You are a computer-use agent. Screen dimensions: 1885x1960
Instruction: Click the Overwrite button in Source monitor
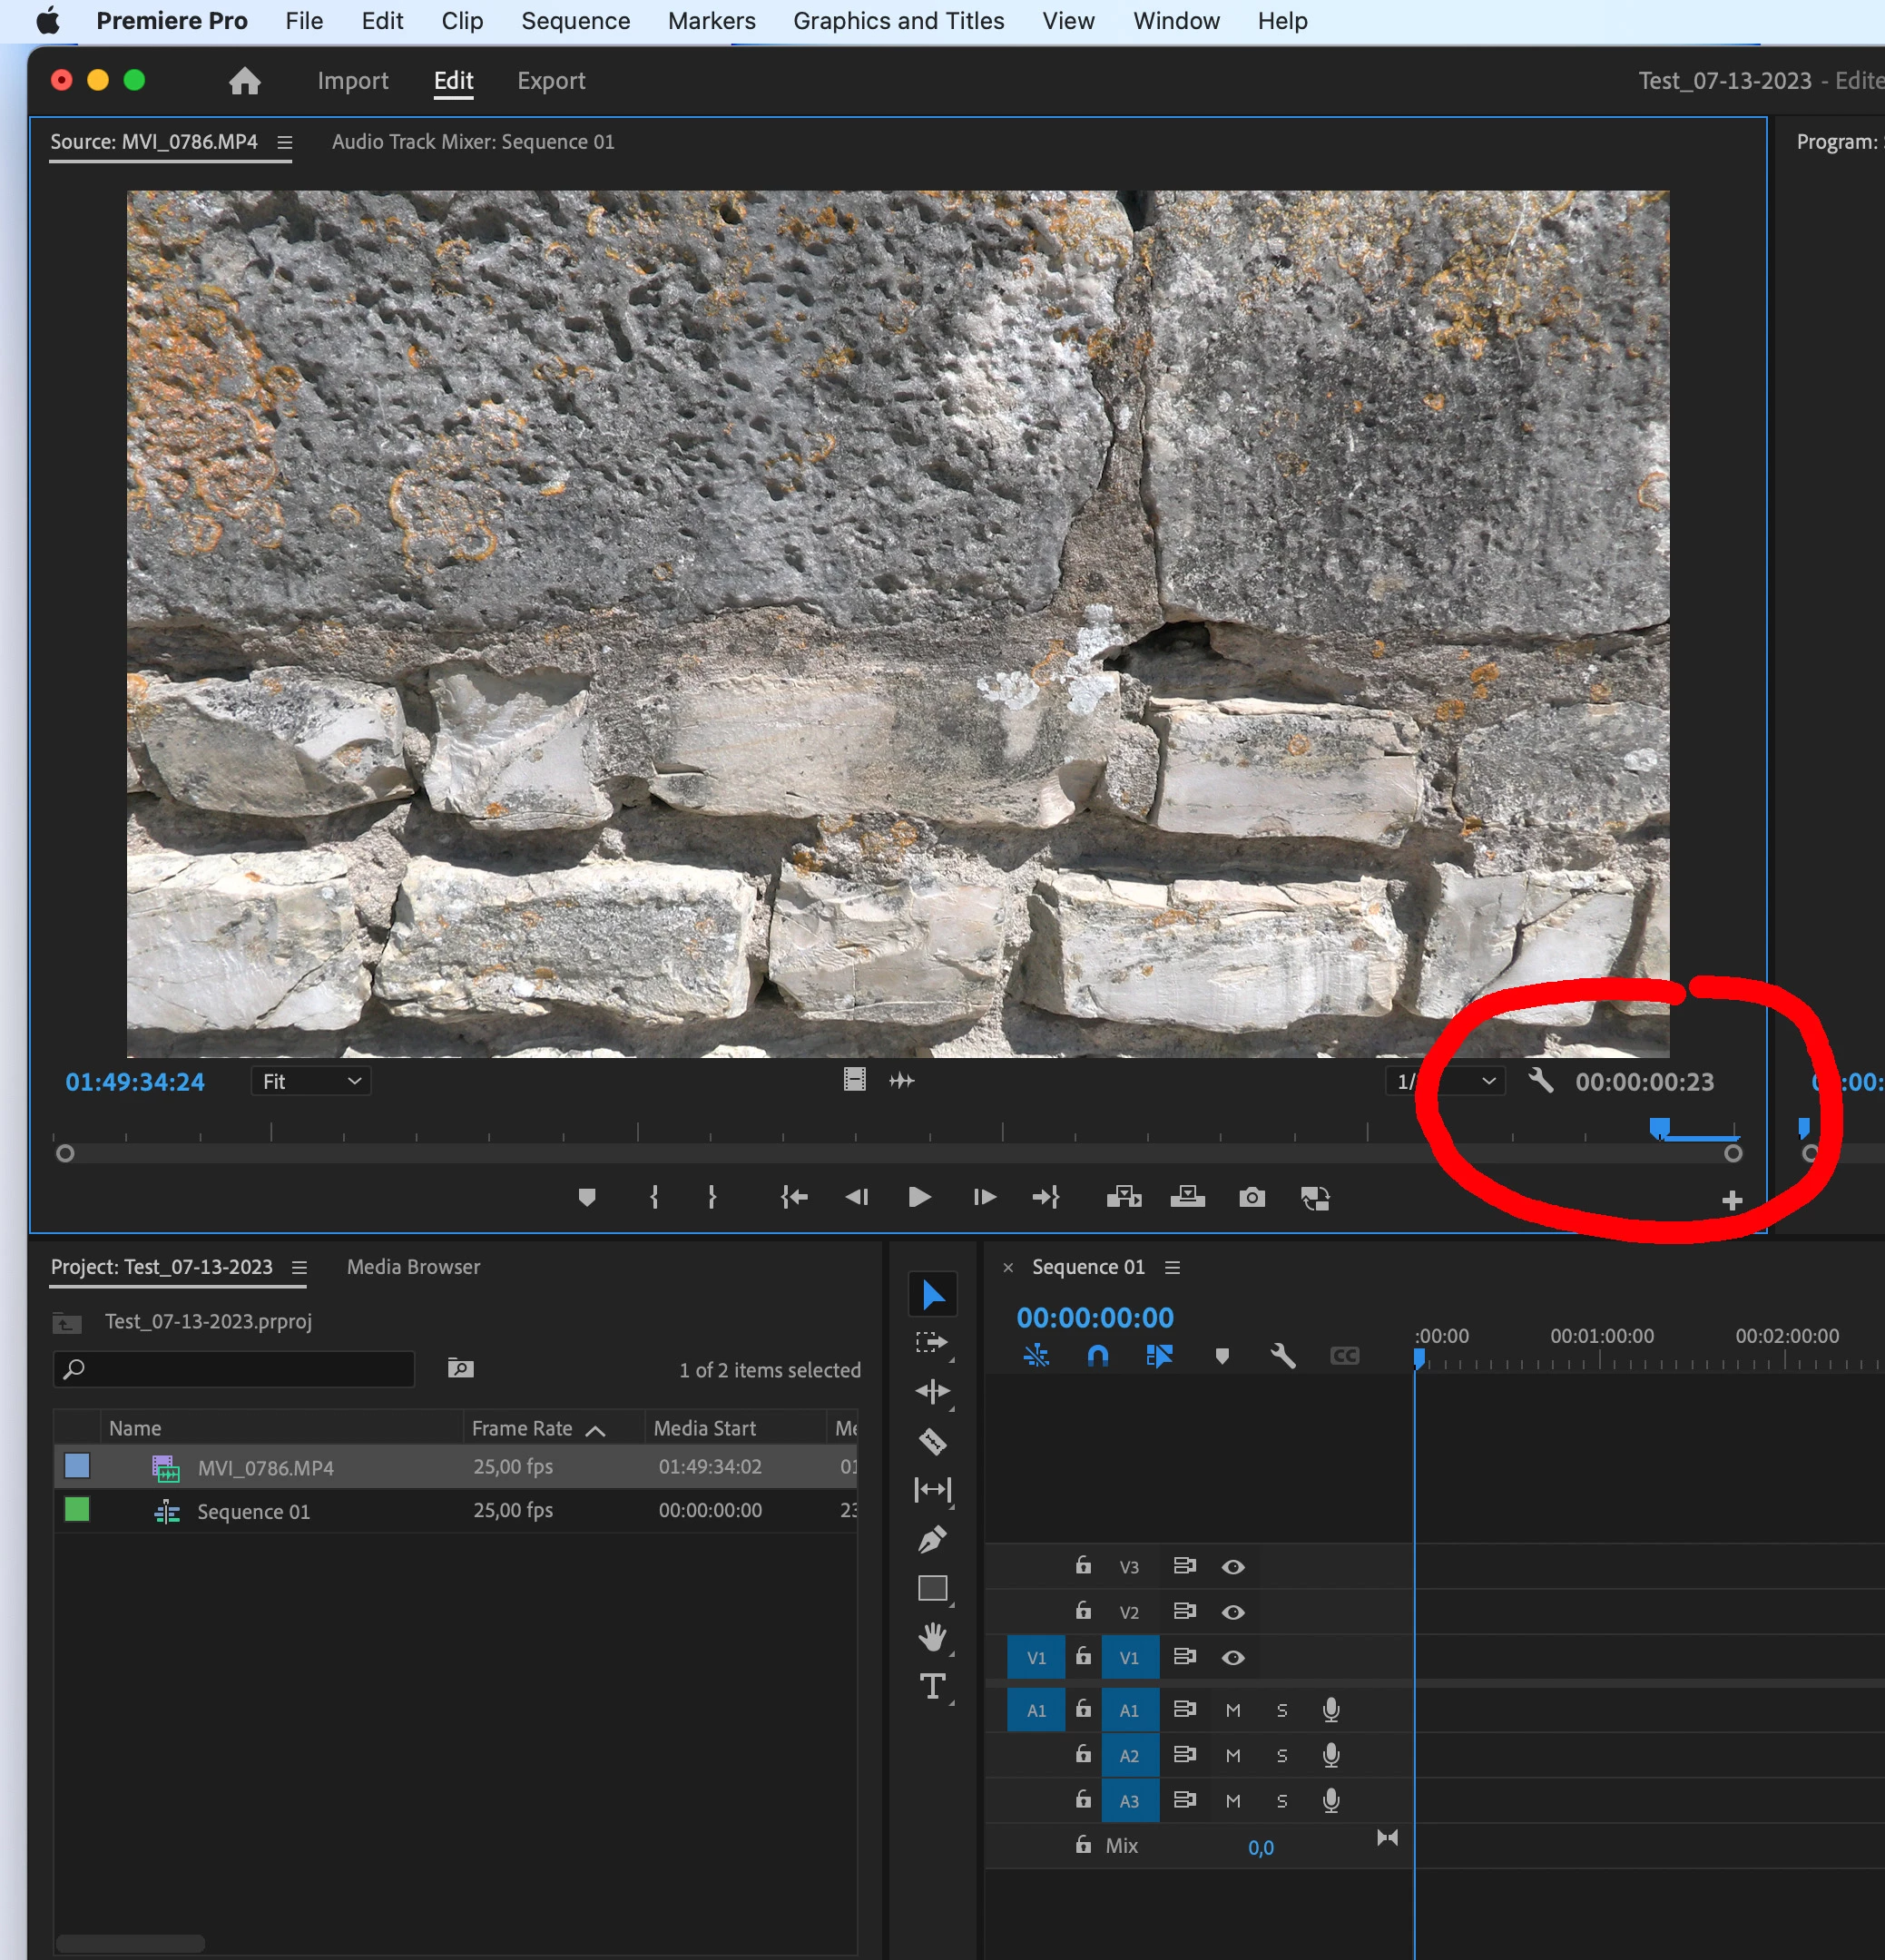[x=1187, y=1197]
